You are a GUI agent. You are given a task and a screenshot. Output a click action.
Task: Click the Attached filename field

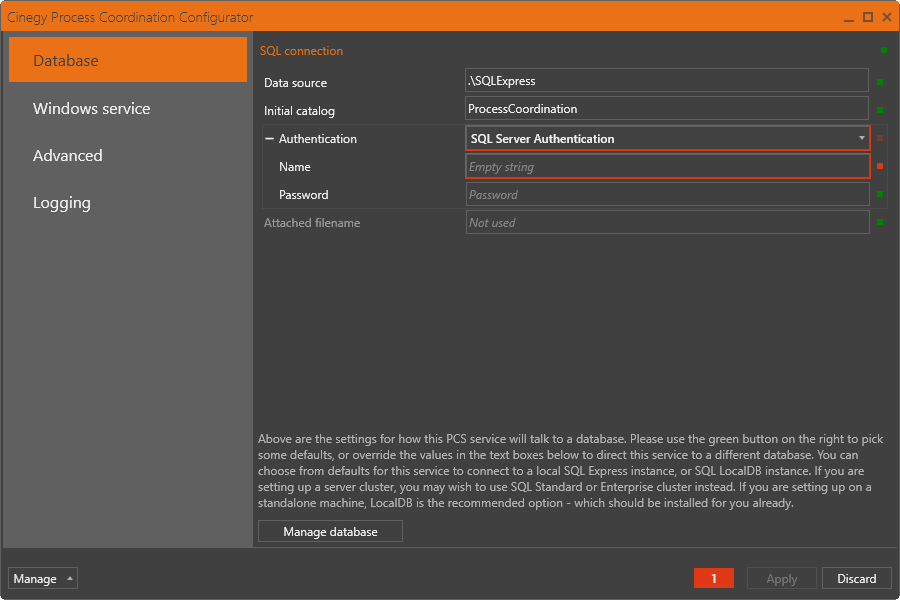tap(668, 222)
